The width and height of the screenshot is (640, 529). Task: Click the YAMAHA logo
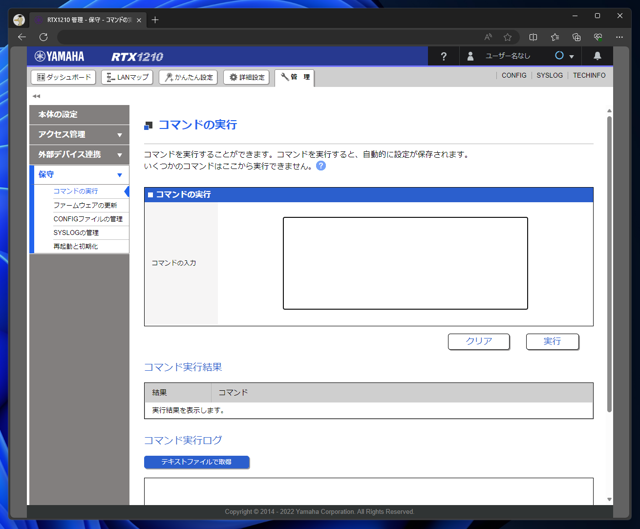(x=60, y=56)
